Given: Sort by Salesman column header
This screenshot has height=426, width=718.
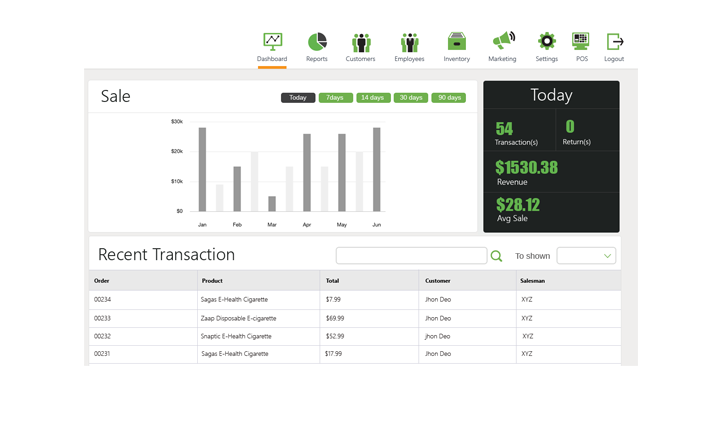Looking at the screenshot, I should click(x=533, y=281).
